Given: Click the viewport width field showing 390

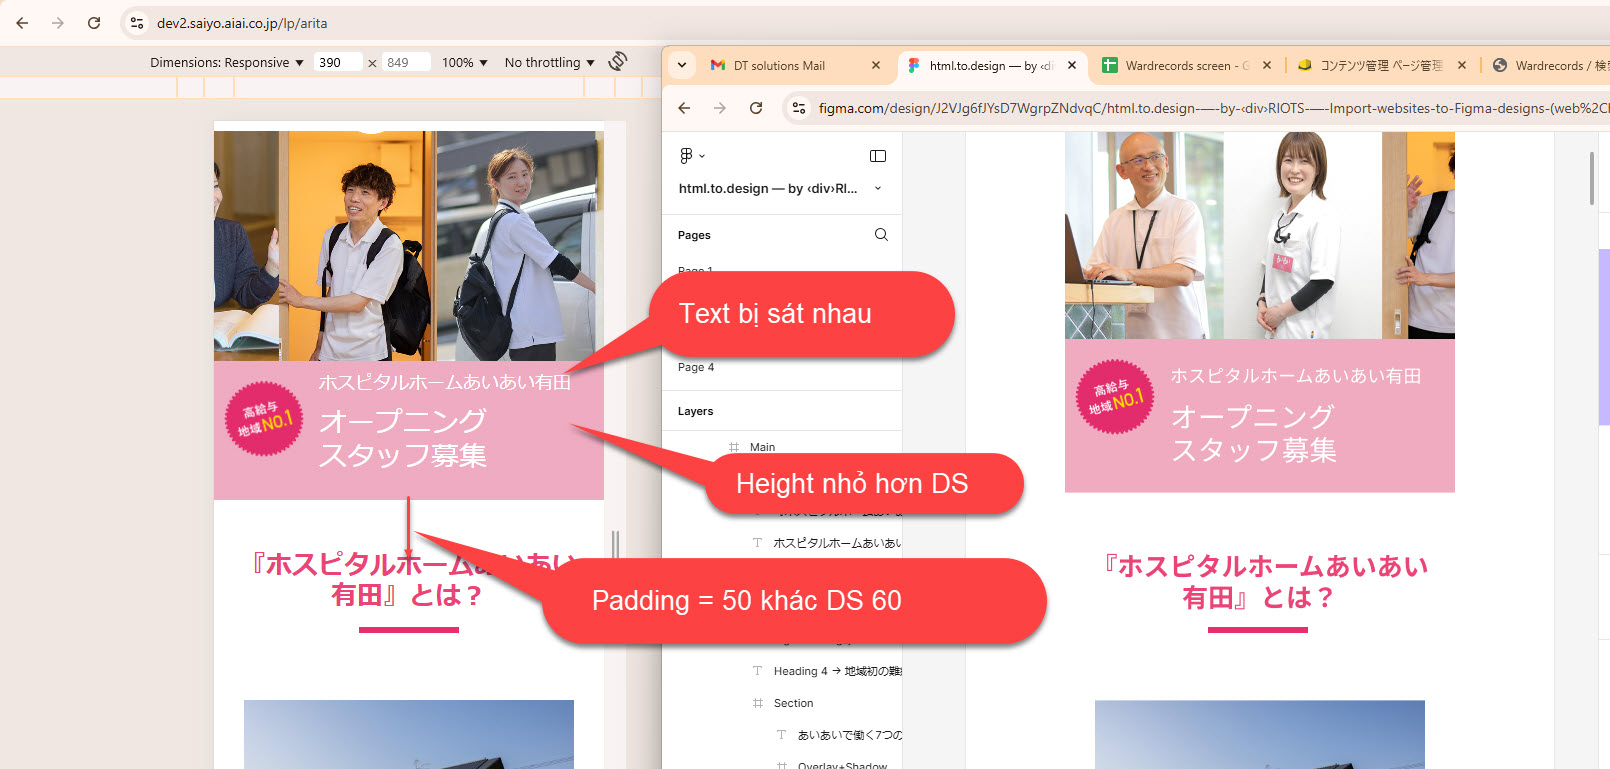Looking at the screenshot, I should tap(336, 62).
